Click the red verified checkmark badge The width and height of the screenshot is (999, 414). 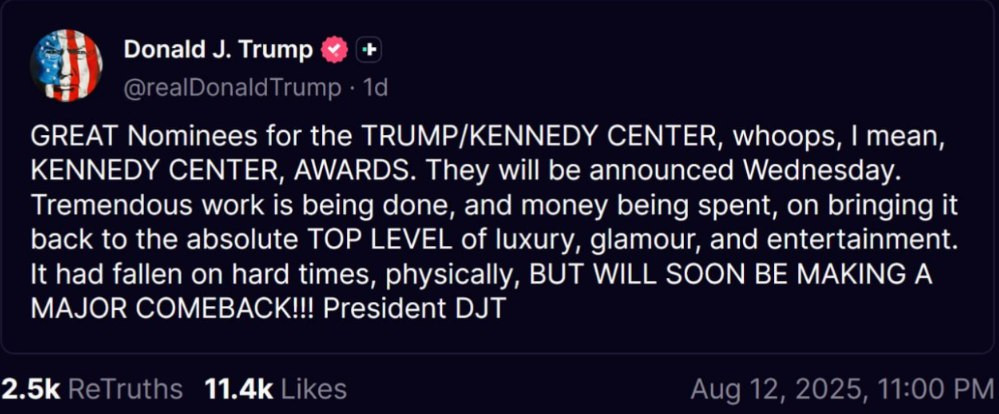tap(334, 49)
